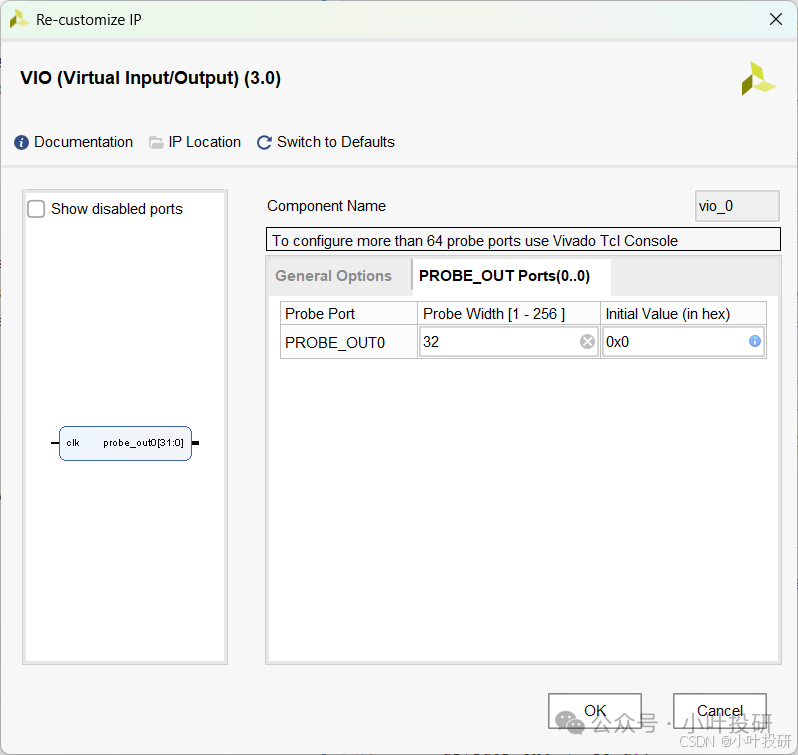
Task: Click the Vivado logo in title bar
Action: [x=18, y=19]
